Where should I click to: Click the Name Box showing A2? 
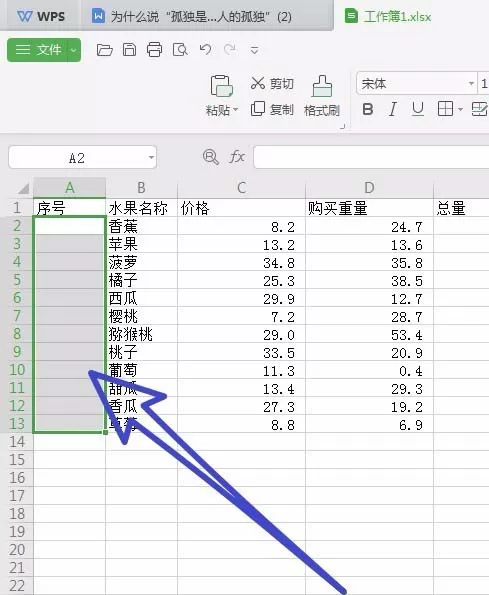pyautogui.click(x=77, y=157)
